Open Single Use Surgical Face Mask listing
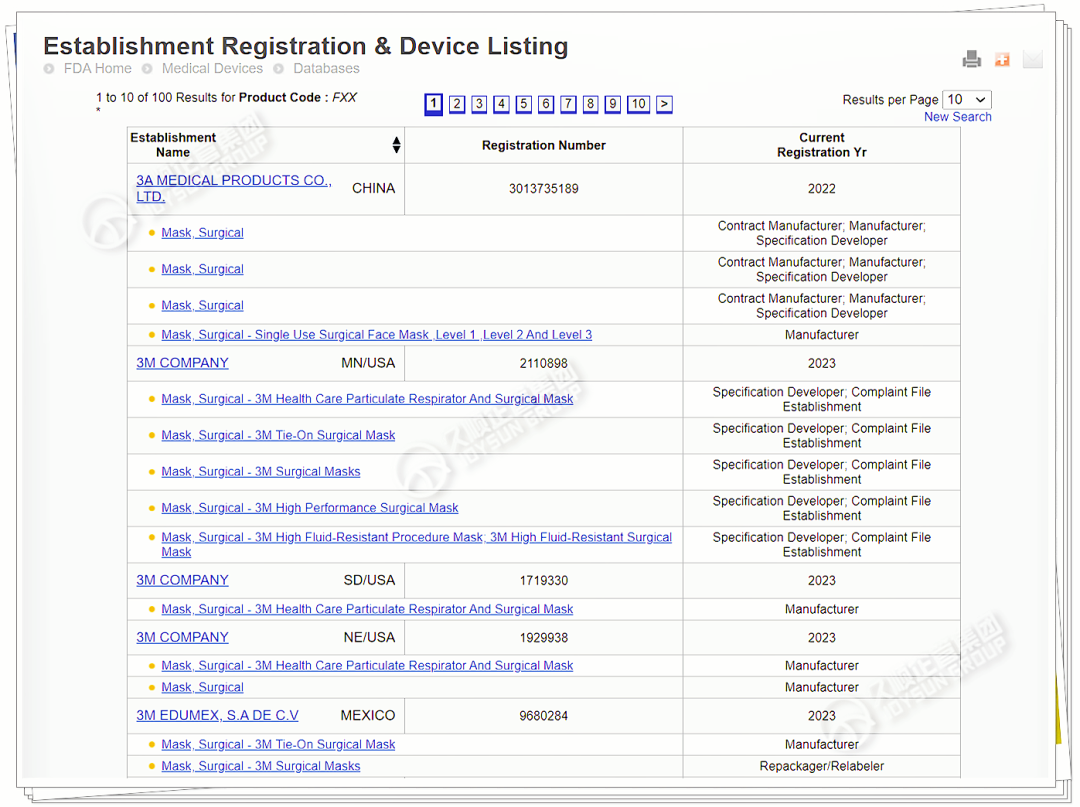Viewport: 1080px width, 807px height. [x=376, y=335]
